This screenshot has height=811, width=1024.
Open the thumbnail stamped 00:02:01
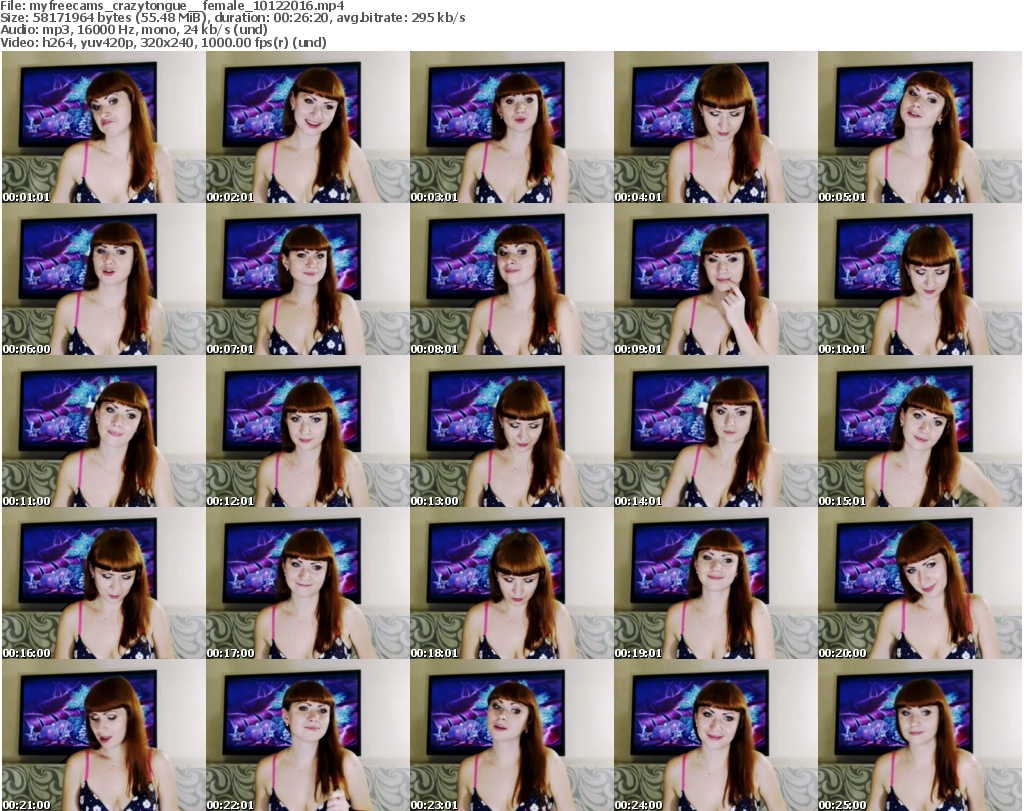tap(308, 127)
